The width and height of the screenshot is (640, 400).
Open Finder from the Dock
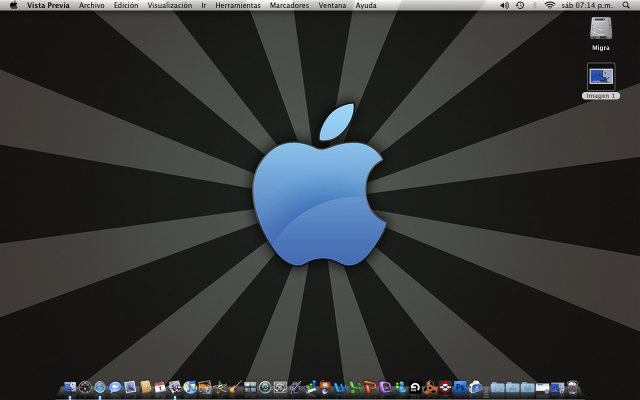(70, 387)
